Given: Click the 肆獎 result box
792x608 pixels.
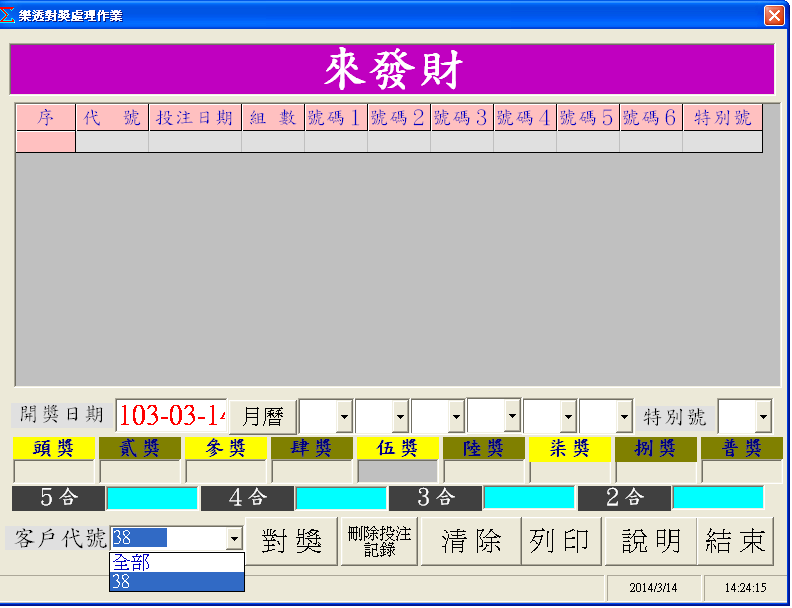Looking at the screenshot, I should pyautogui.click(x=312, y=472).
